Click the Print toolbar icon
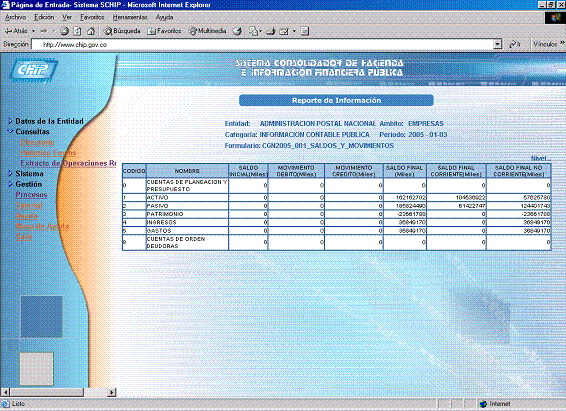 tap(271, 31)
